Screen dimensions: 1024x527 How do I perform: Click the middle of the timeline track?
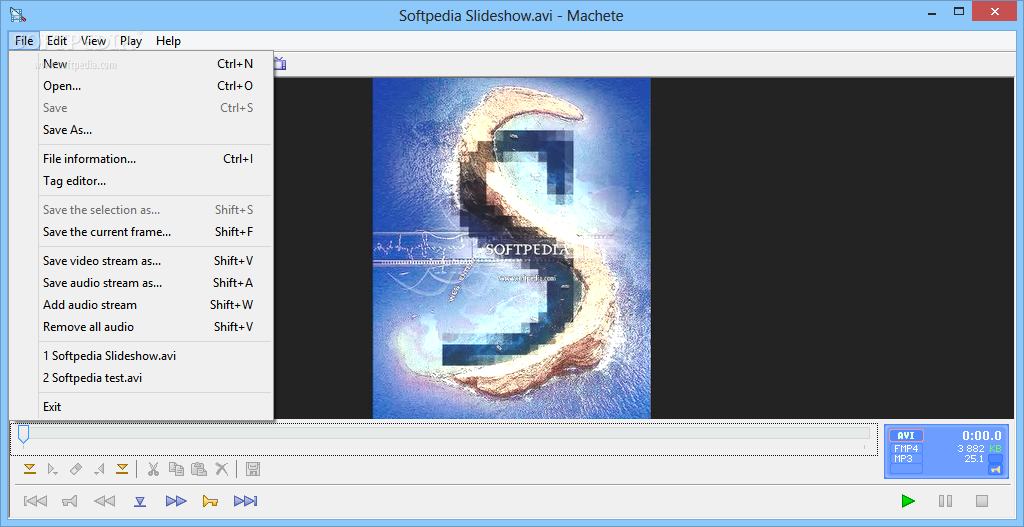coord(446,433)
